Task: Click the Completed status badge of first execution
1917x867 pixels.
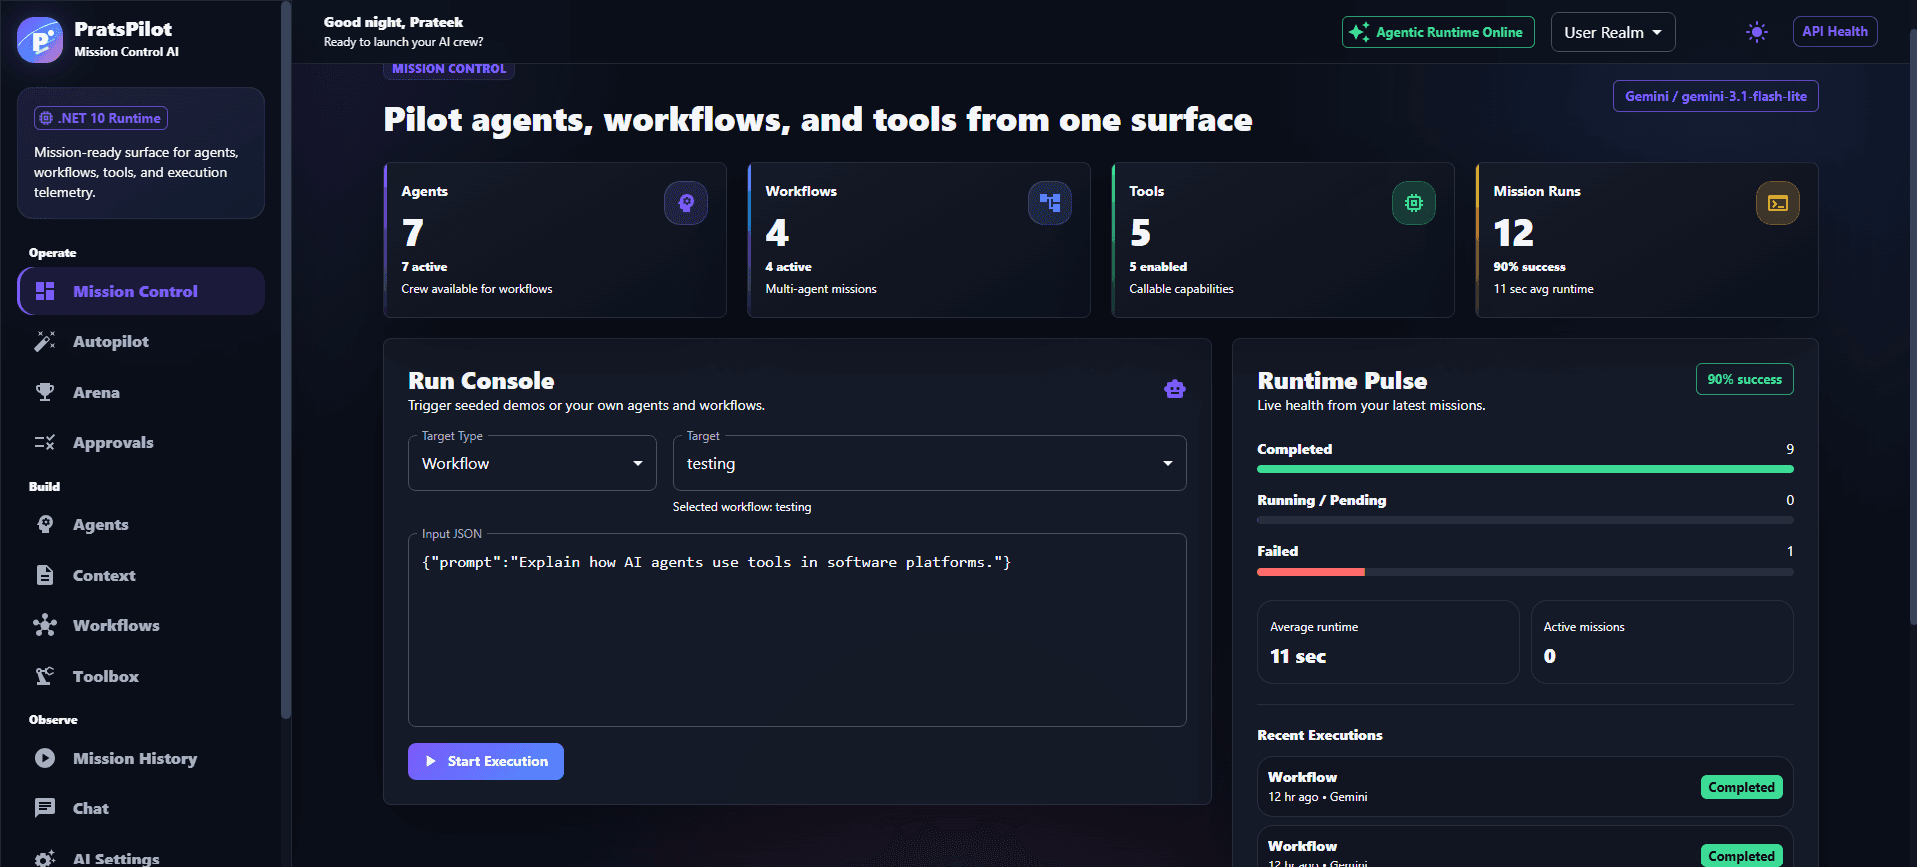Action: tap(1741, 787)
